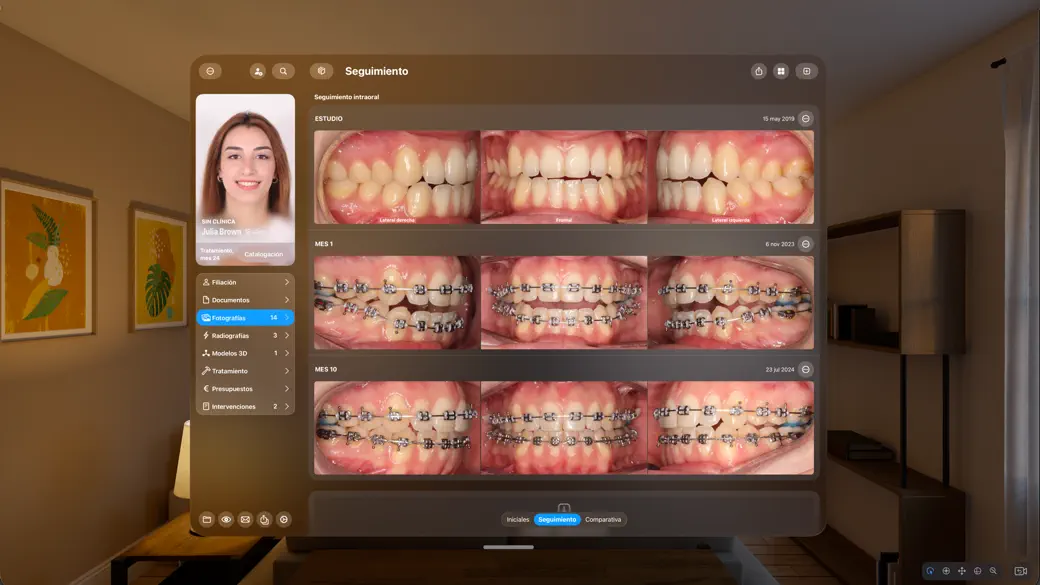
Task: Open the patient search icon
Action: coord(283,71)
